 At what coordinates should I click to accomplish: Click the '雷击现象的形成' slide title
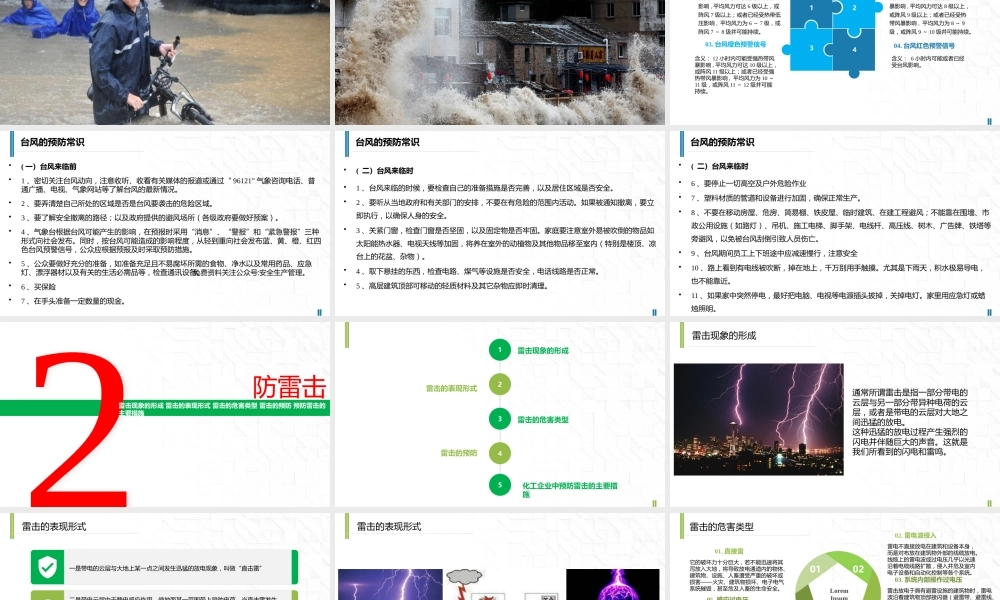point(723,335)
